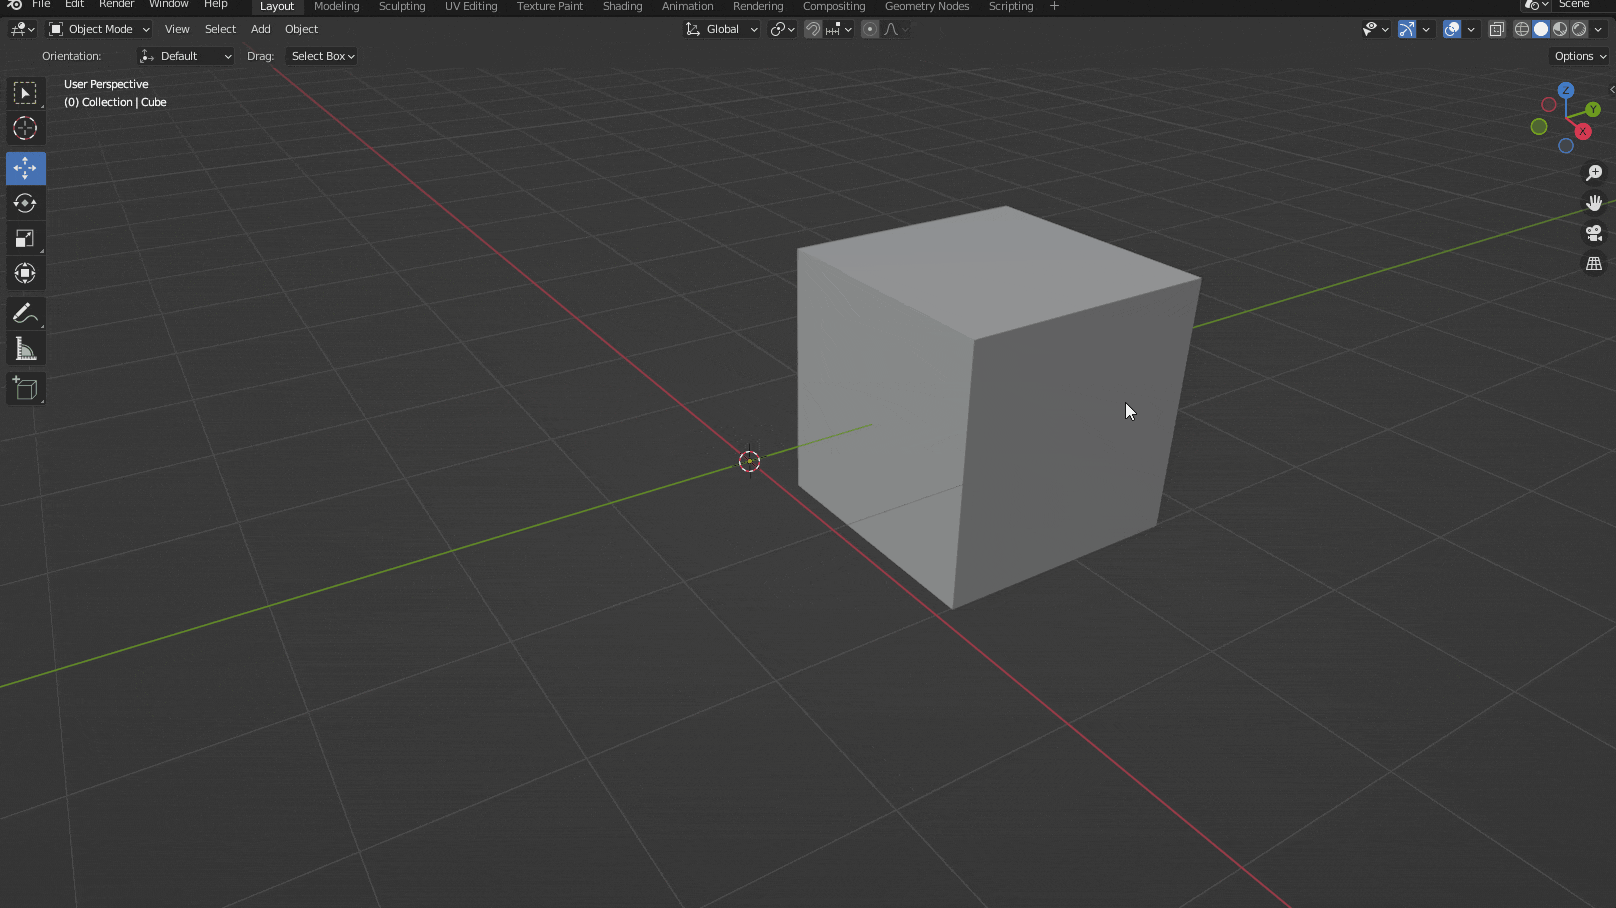Switch to Wireframe shading mode
The width and height of the screenshot is (1616, 908).
click(x=1521, y=29)
